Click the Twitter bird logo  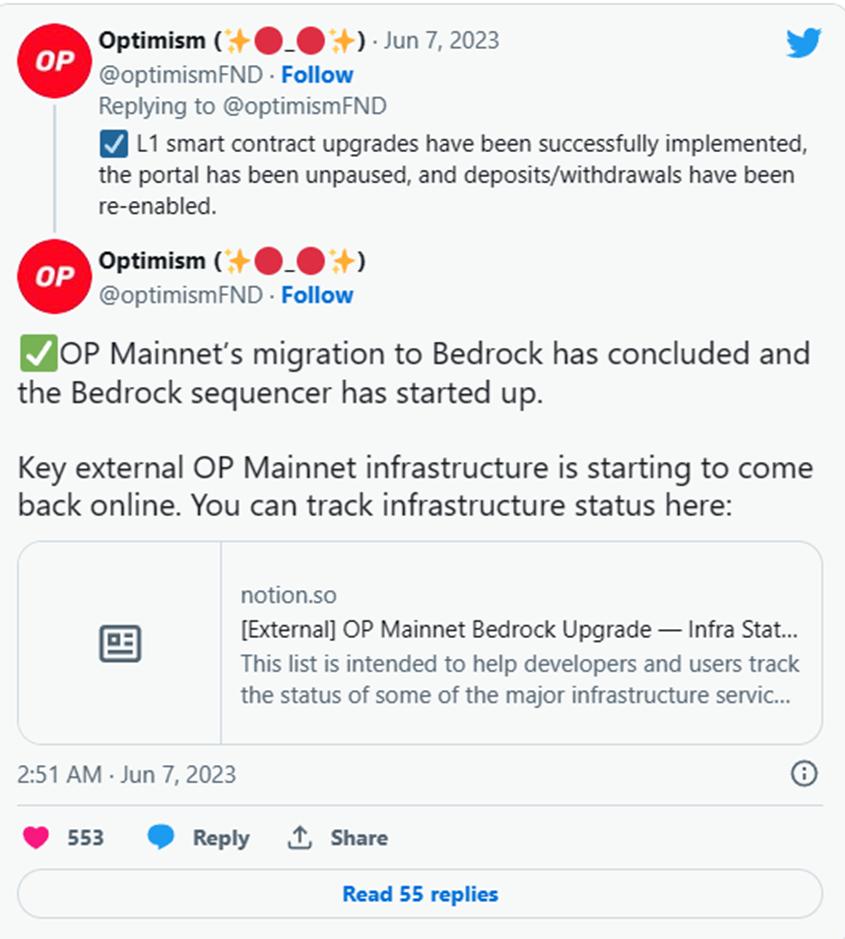[x=803, y=42]
